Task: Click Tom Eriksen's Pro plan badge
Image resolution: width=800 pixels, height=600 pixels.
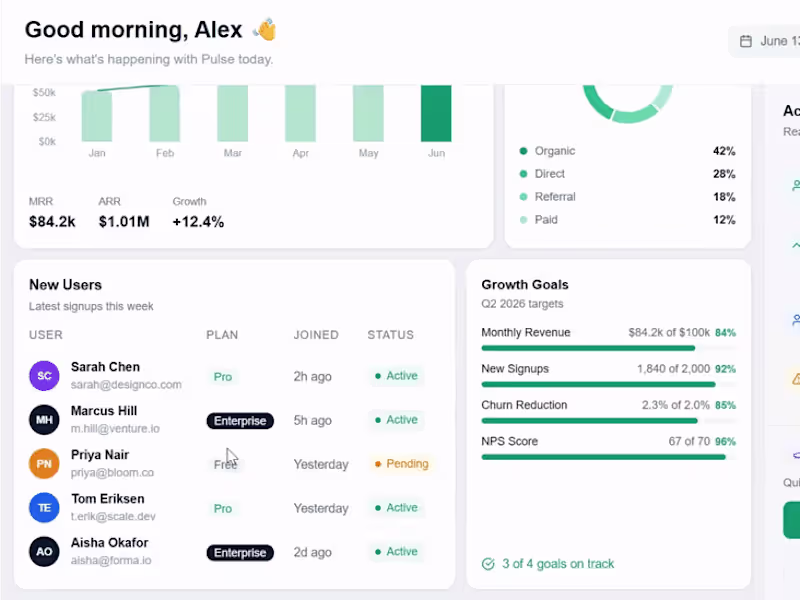Action: (222, 509)
